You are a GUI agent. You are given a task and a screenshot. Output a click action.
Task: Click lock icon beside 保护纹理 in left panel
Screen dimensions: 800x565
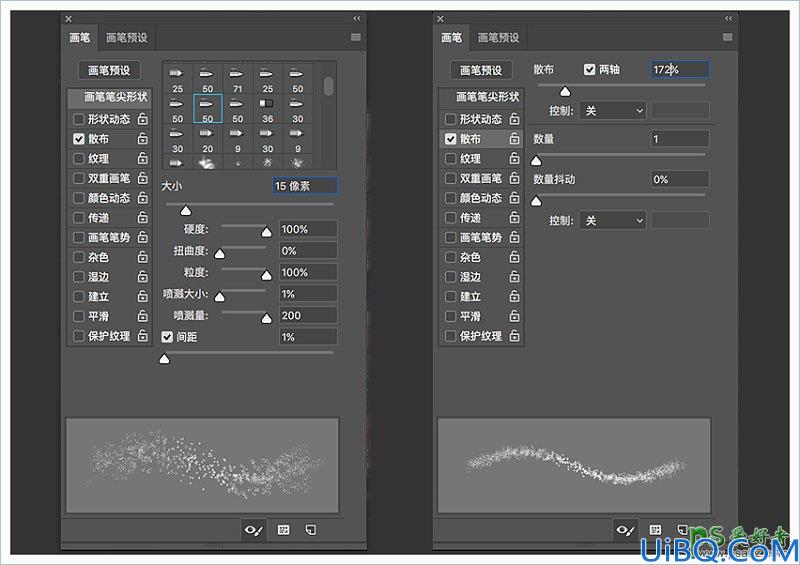[x=143, y=336]
